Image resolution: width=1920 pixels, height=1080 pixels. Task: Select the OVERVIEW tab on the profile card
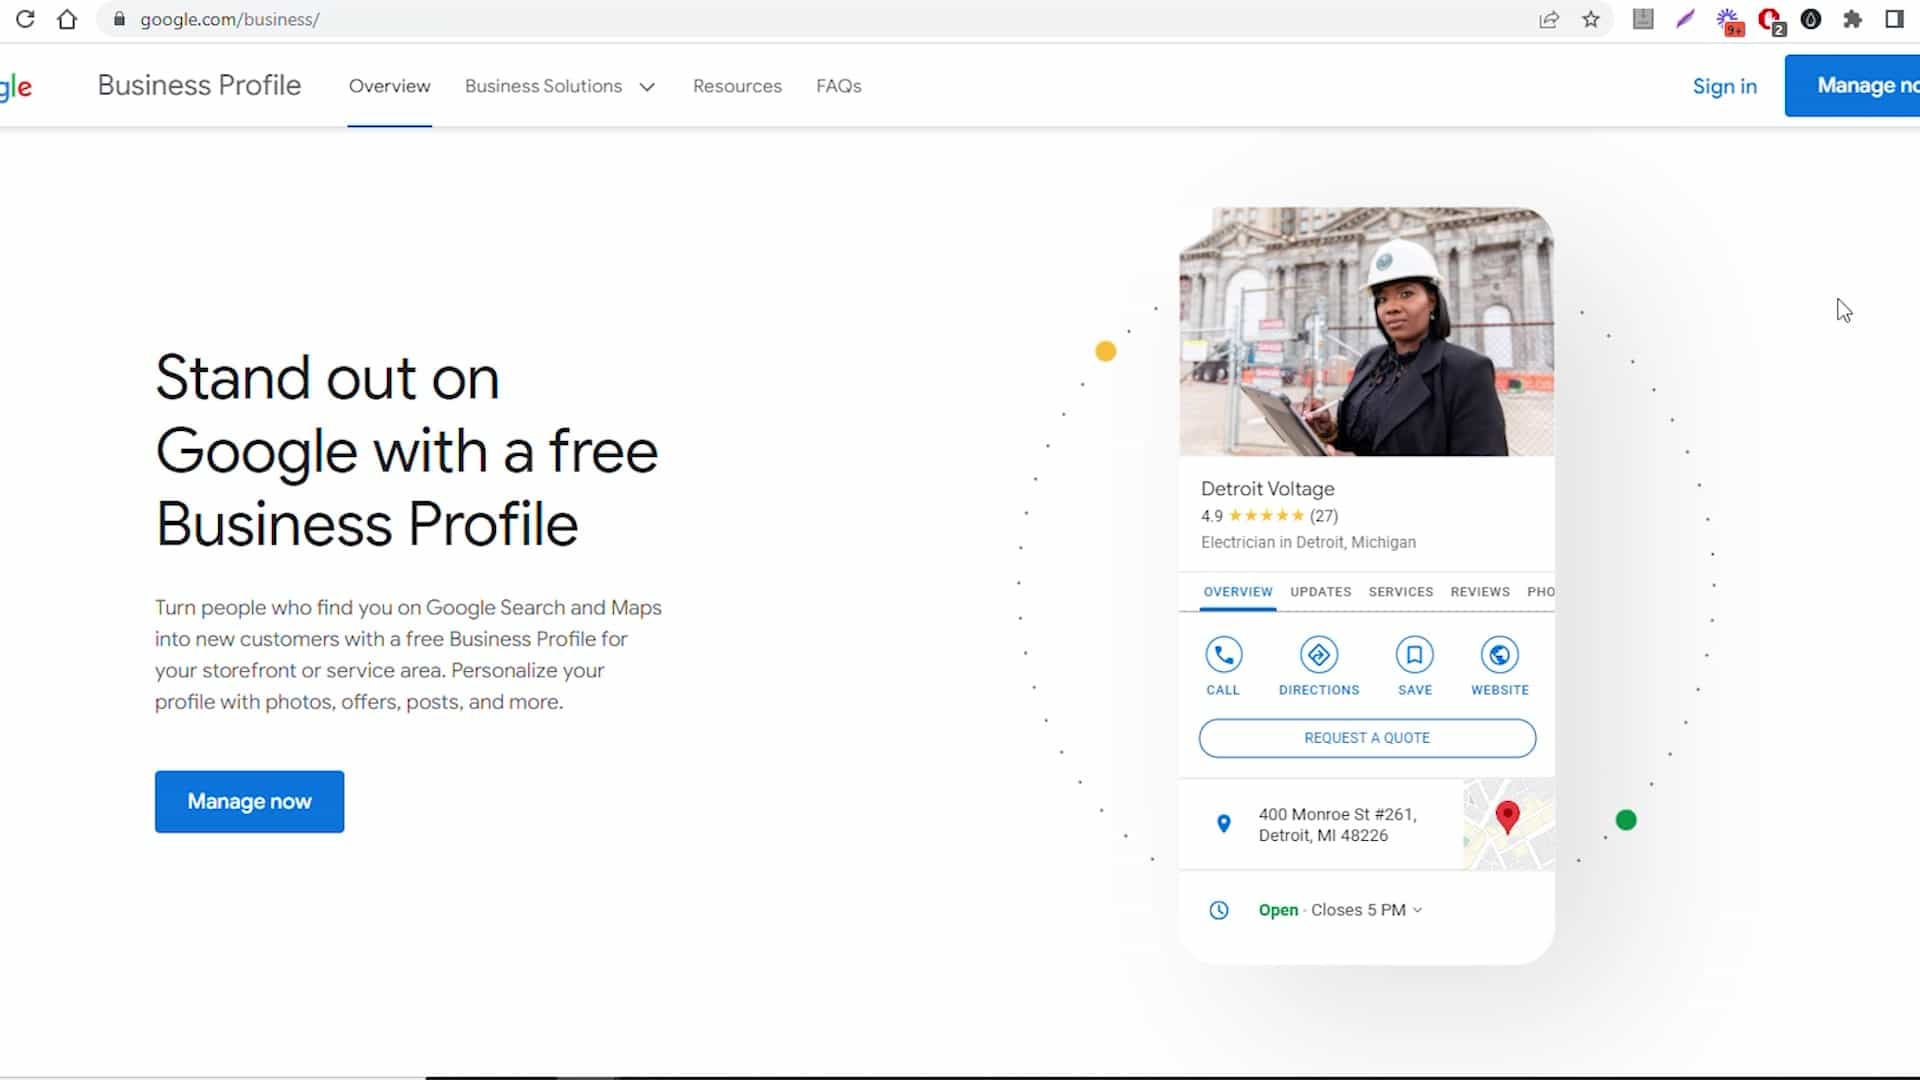pos(1237,592)
